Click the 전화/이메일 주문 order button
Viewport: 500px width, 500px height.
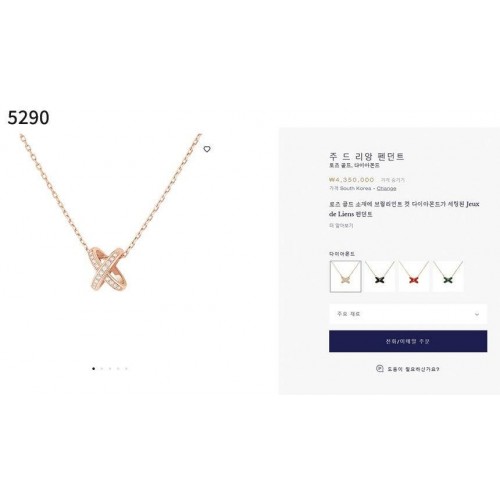(x=408, y=341)
